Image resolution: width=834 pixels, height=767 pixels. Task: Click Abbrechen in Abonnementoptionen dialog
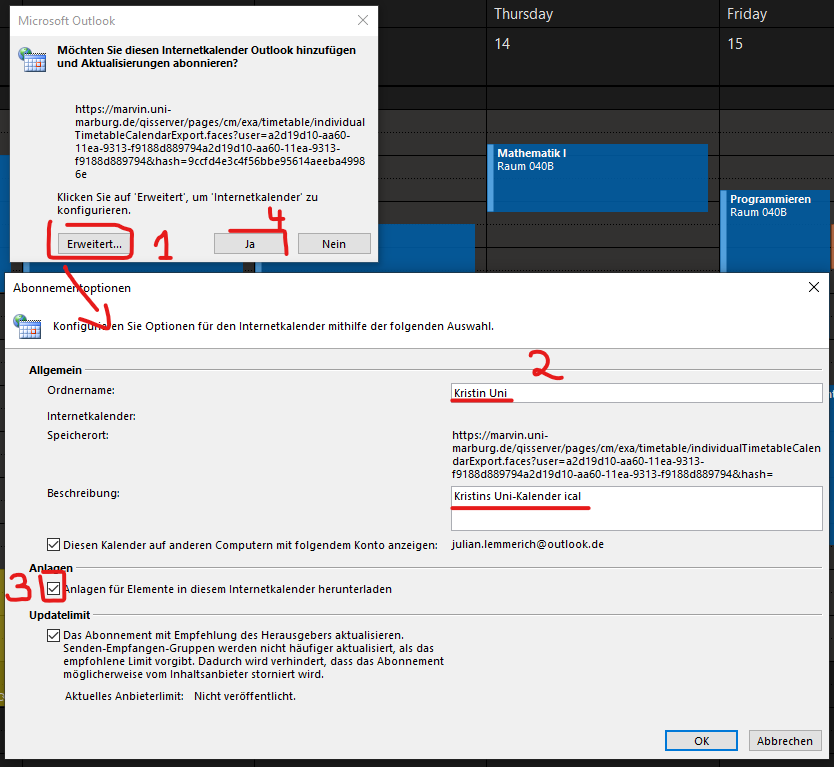(x=785, y=740)
